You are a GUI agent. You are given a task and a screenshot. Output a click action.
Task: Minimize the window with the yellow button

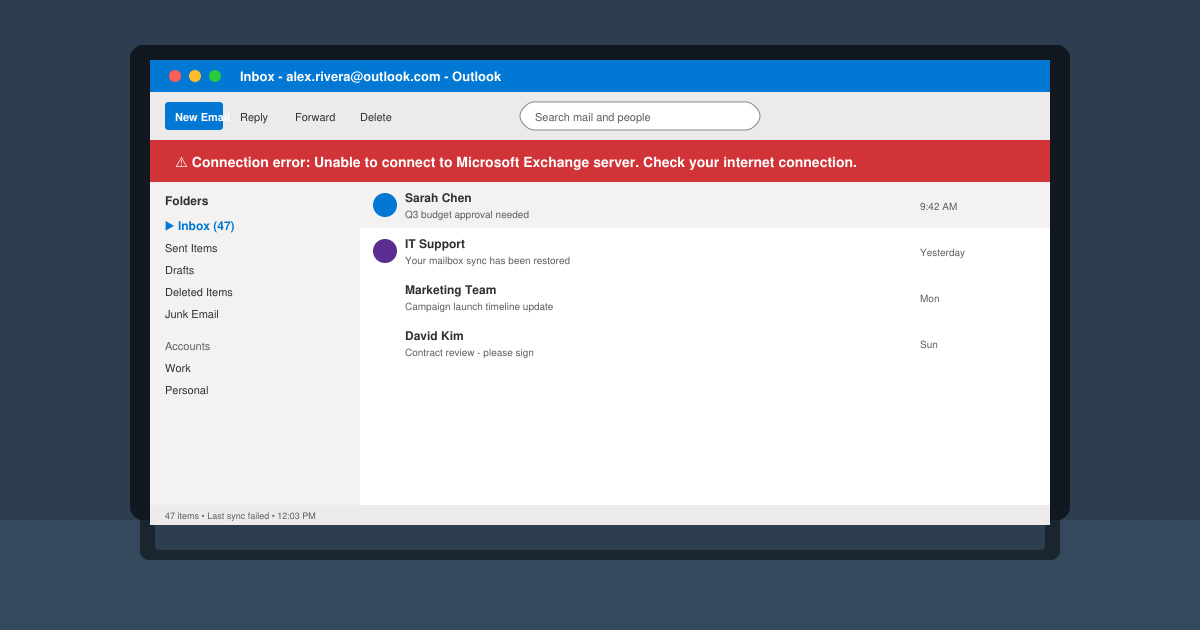pyautogui.click(x=195, y=76)
